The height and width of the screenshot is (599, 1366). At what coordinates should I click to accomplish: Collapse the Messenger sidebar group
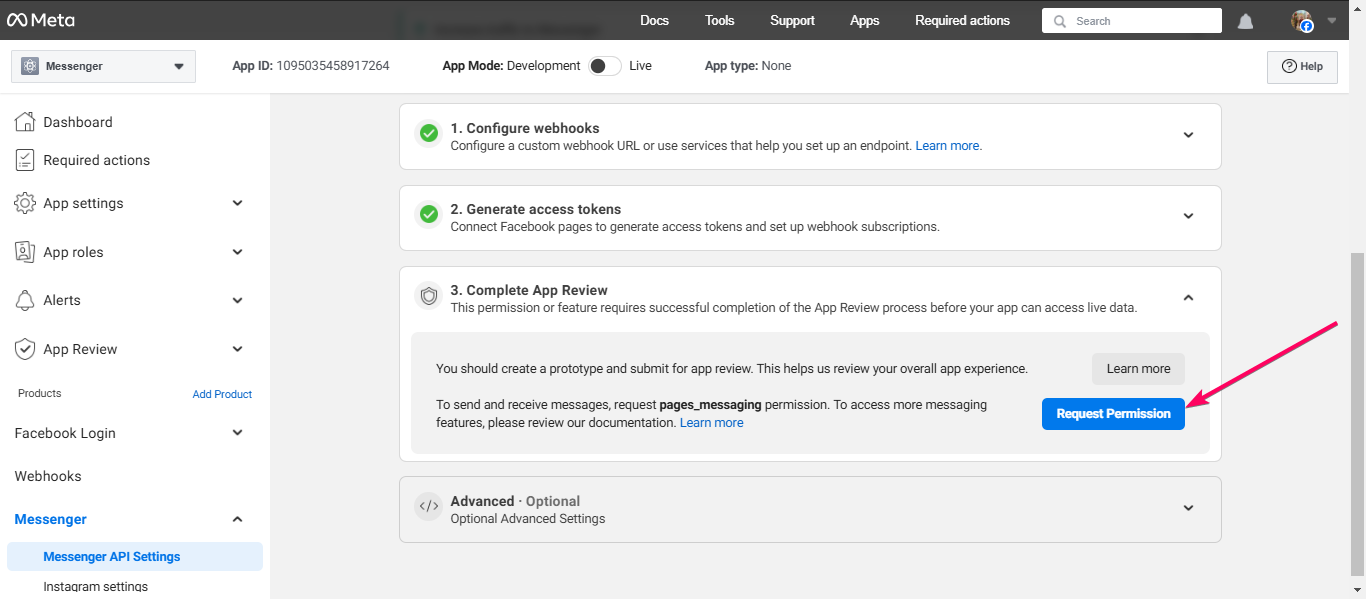[238, 519]
